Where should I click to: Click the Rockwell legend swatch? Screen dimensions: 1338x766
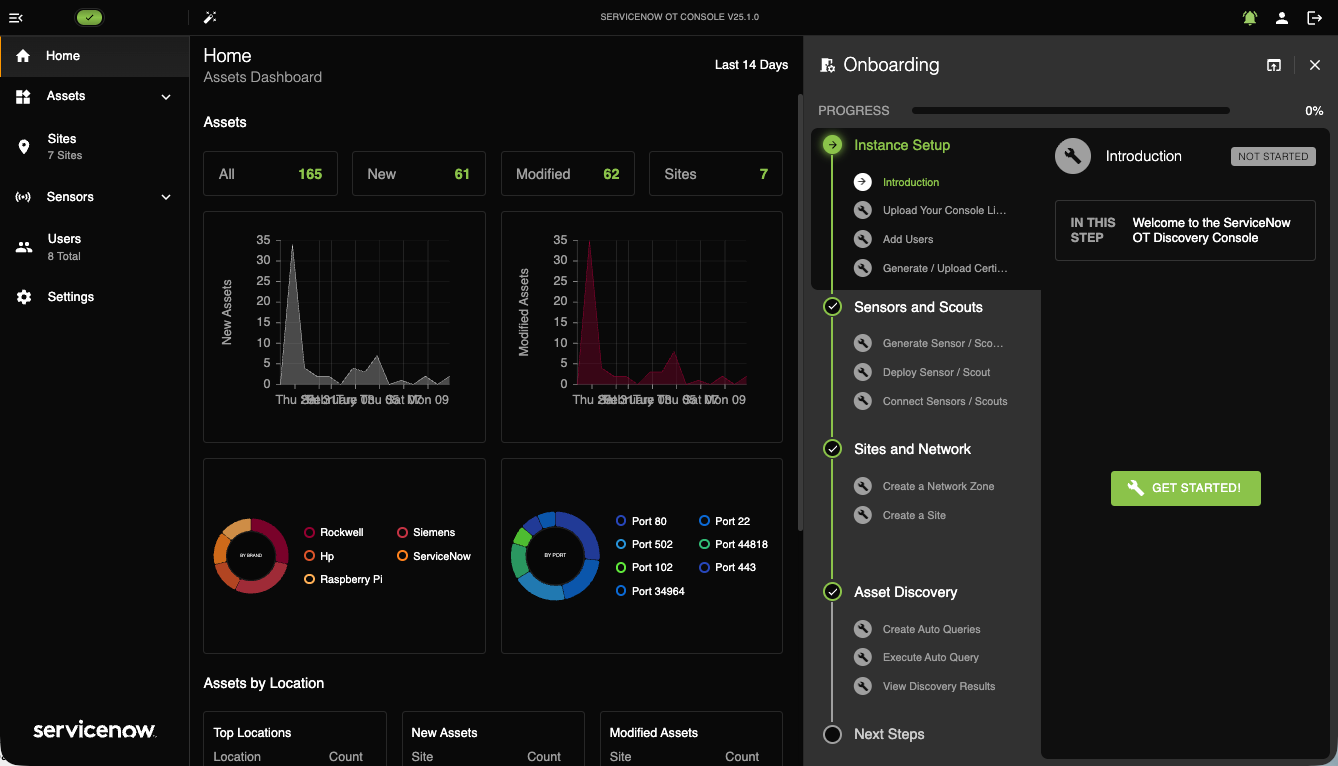(310, 533)
